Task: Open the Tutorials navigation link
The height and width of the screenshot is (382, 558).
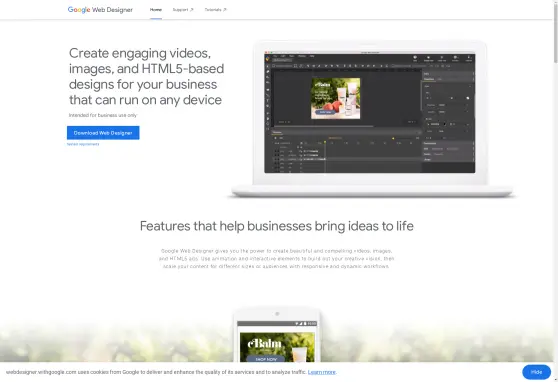Action: pyautogui.click(x=213, y=10)
